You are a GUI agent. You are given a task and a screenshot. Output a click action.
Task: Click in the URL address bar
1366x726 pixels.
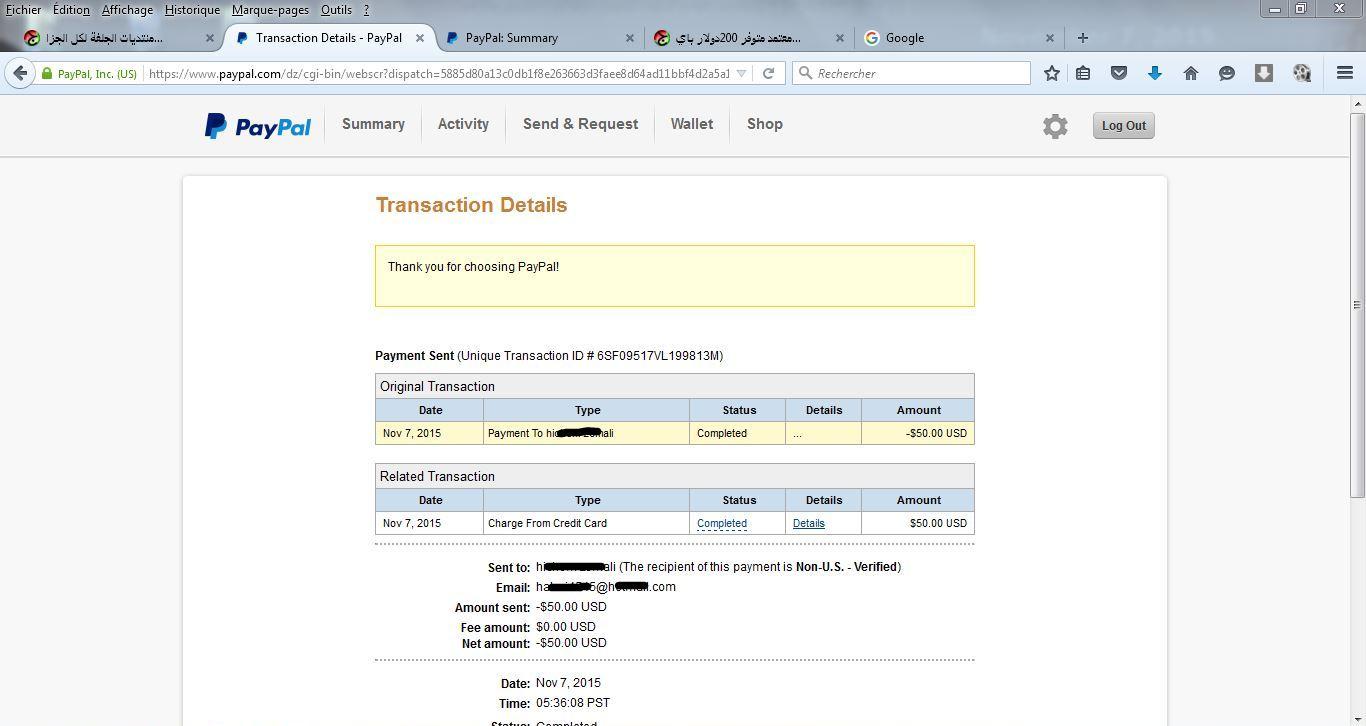[x=440, y=73]
